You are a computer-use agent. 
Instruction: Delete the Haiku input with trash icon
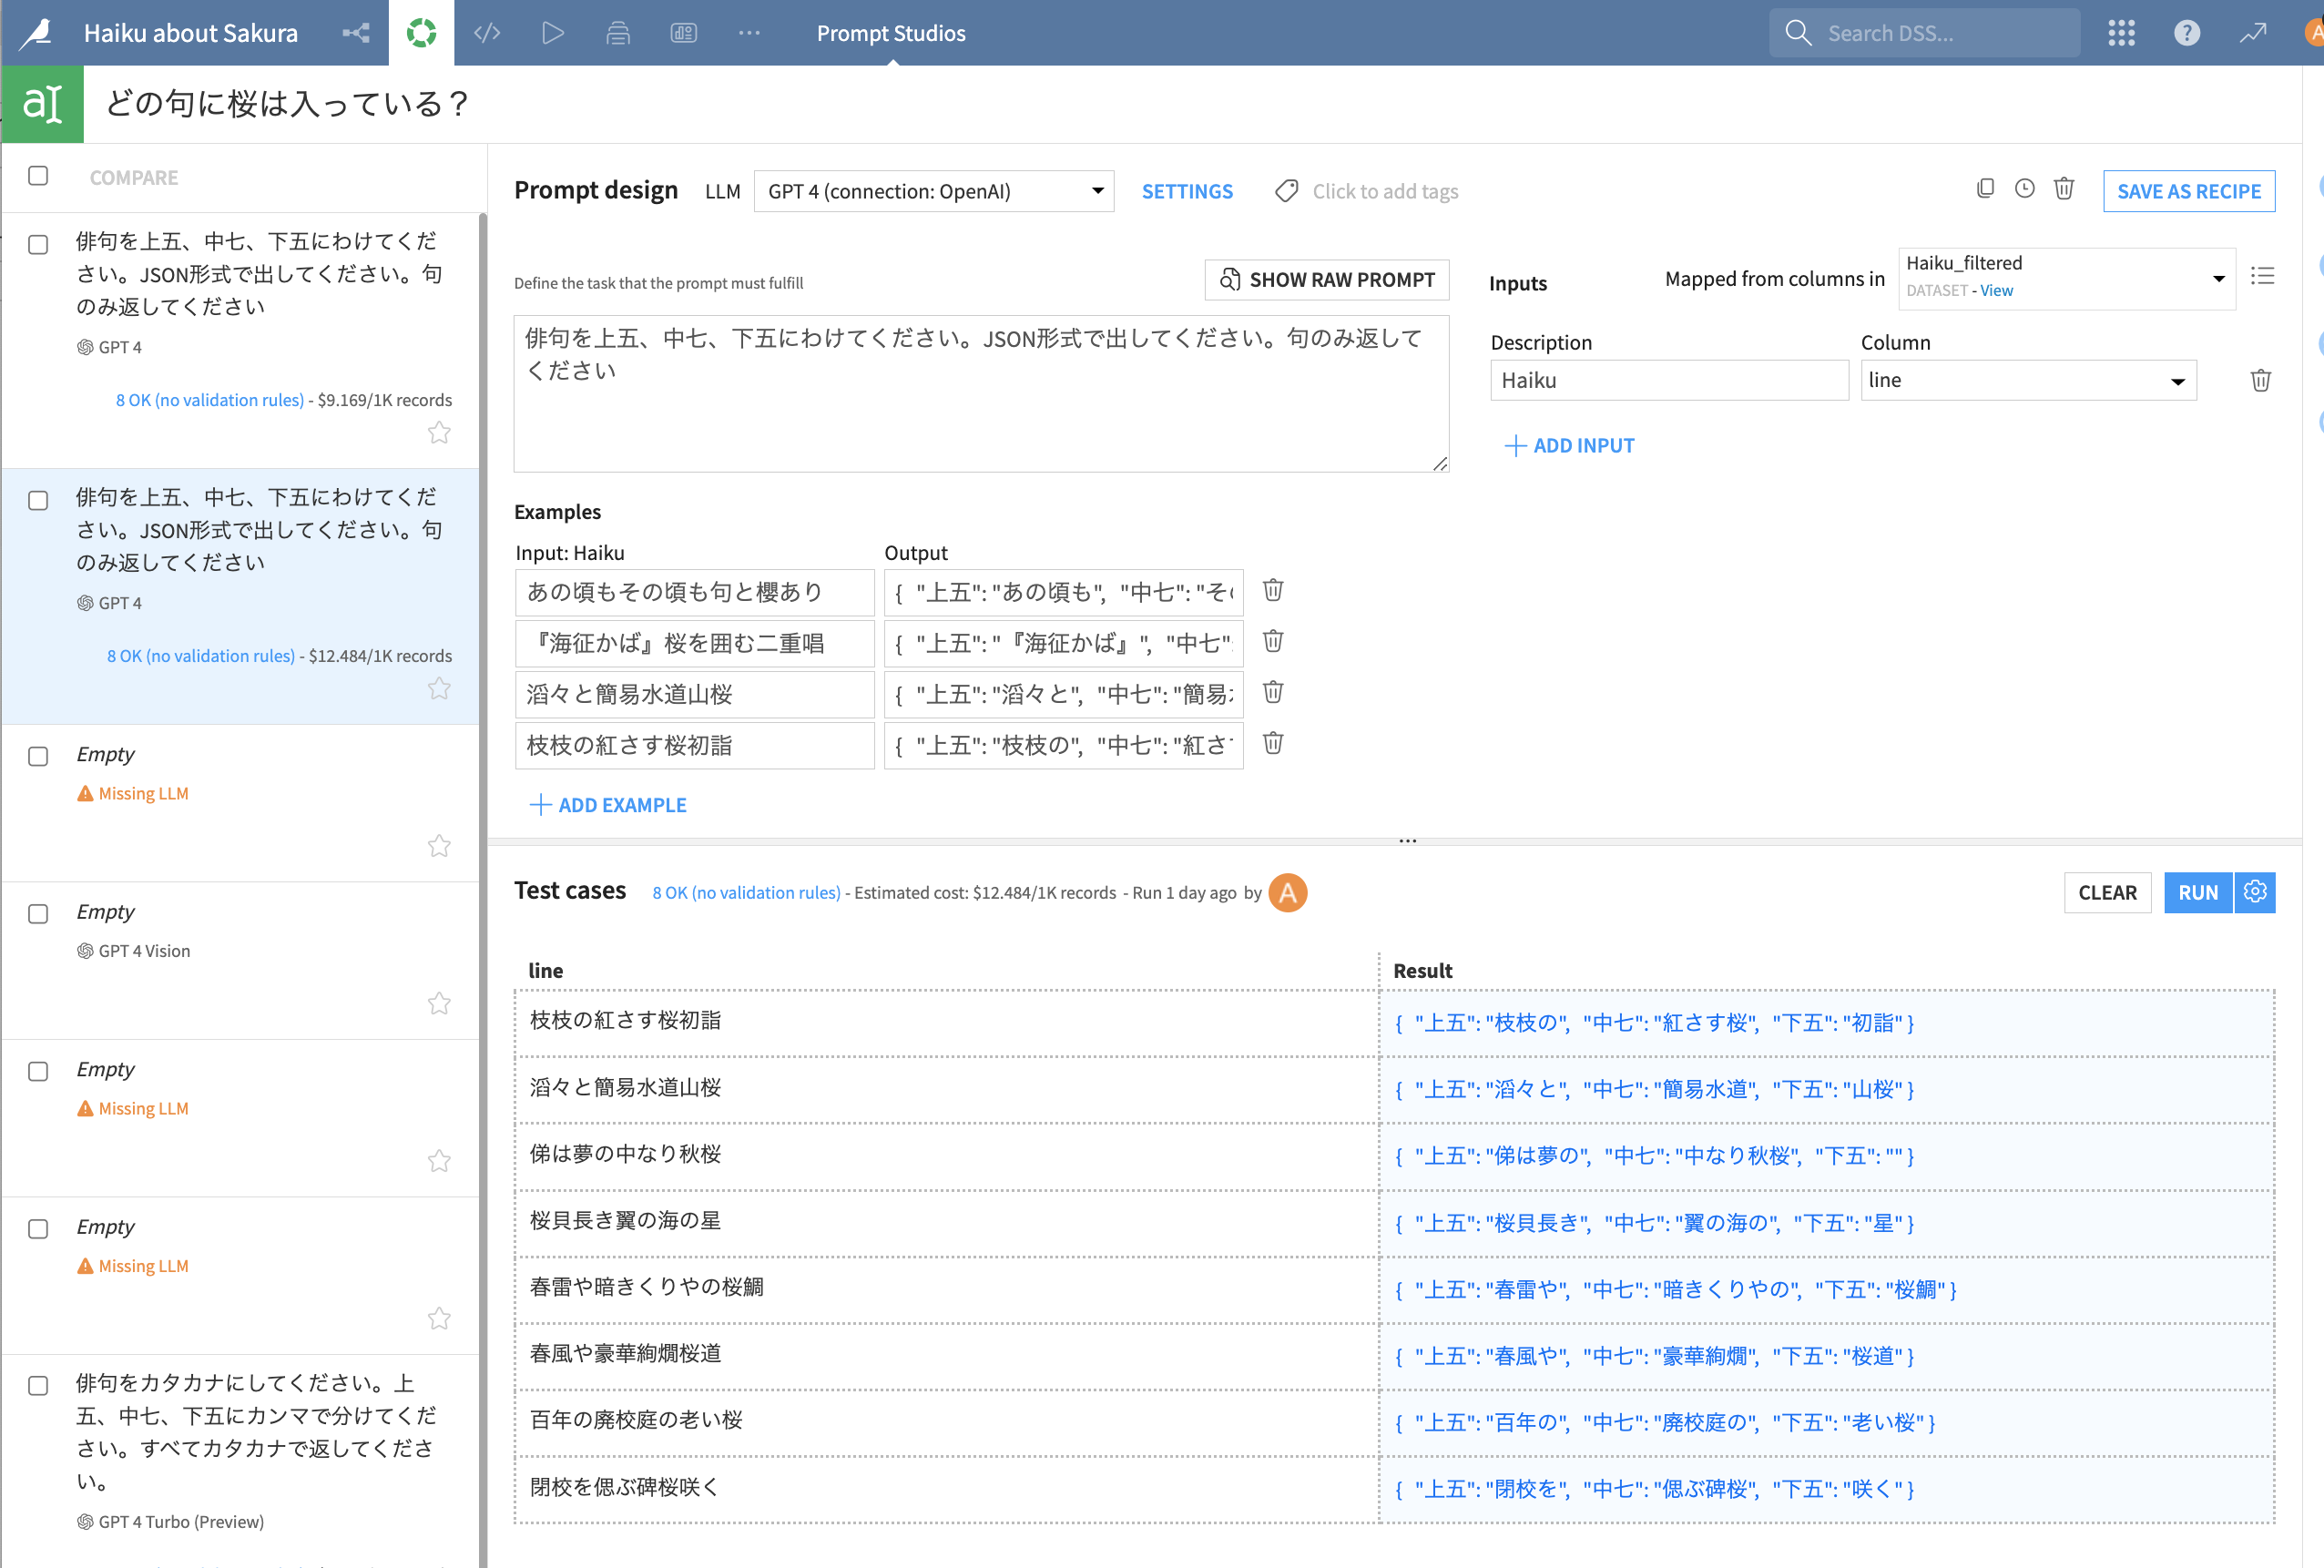click(x=2260, y=380)
